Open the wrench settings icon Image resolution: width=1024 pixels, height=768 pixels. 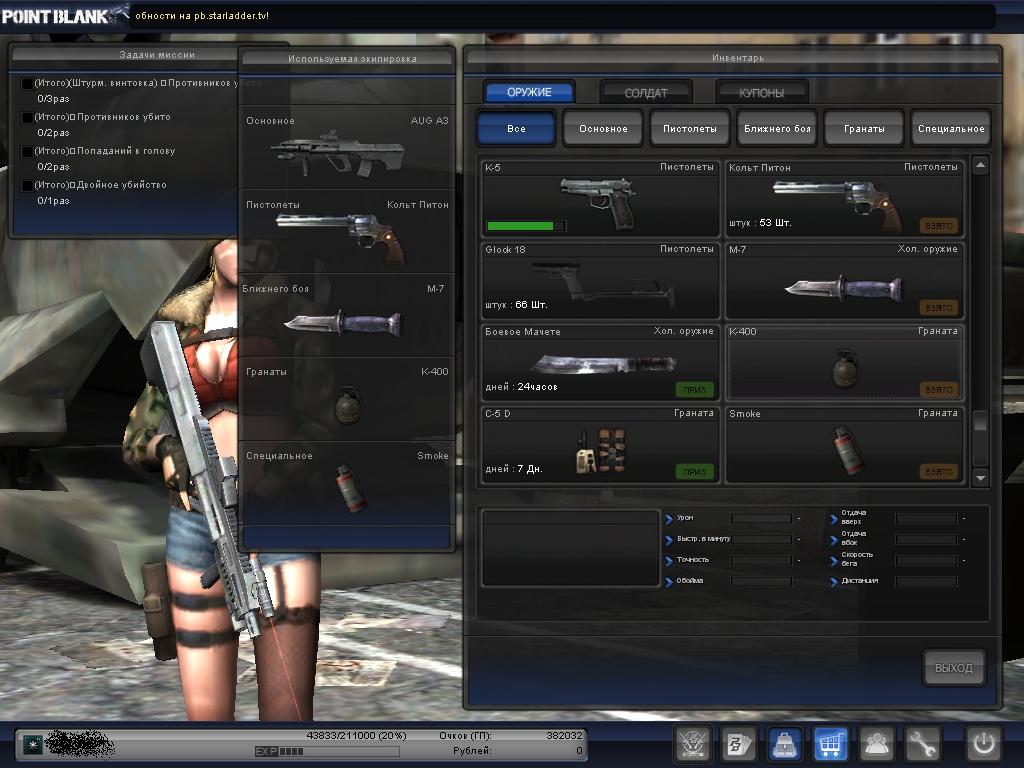point(922,743)
